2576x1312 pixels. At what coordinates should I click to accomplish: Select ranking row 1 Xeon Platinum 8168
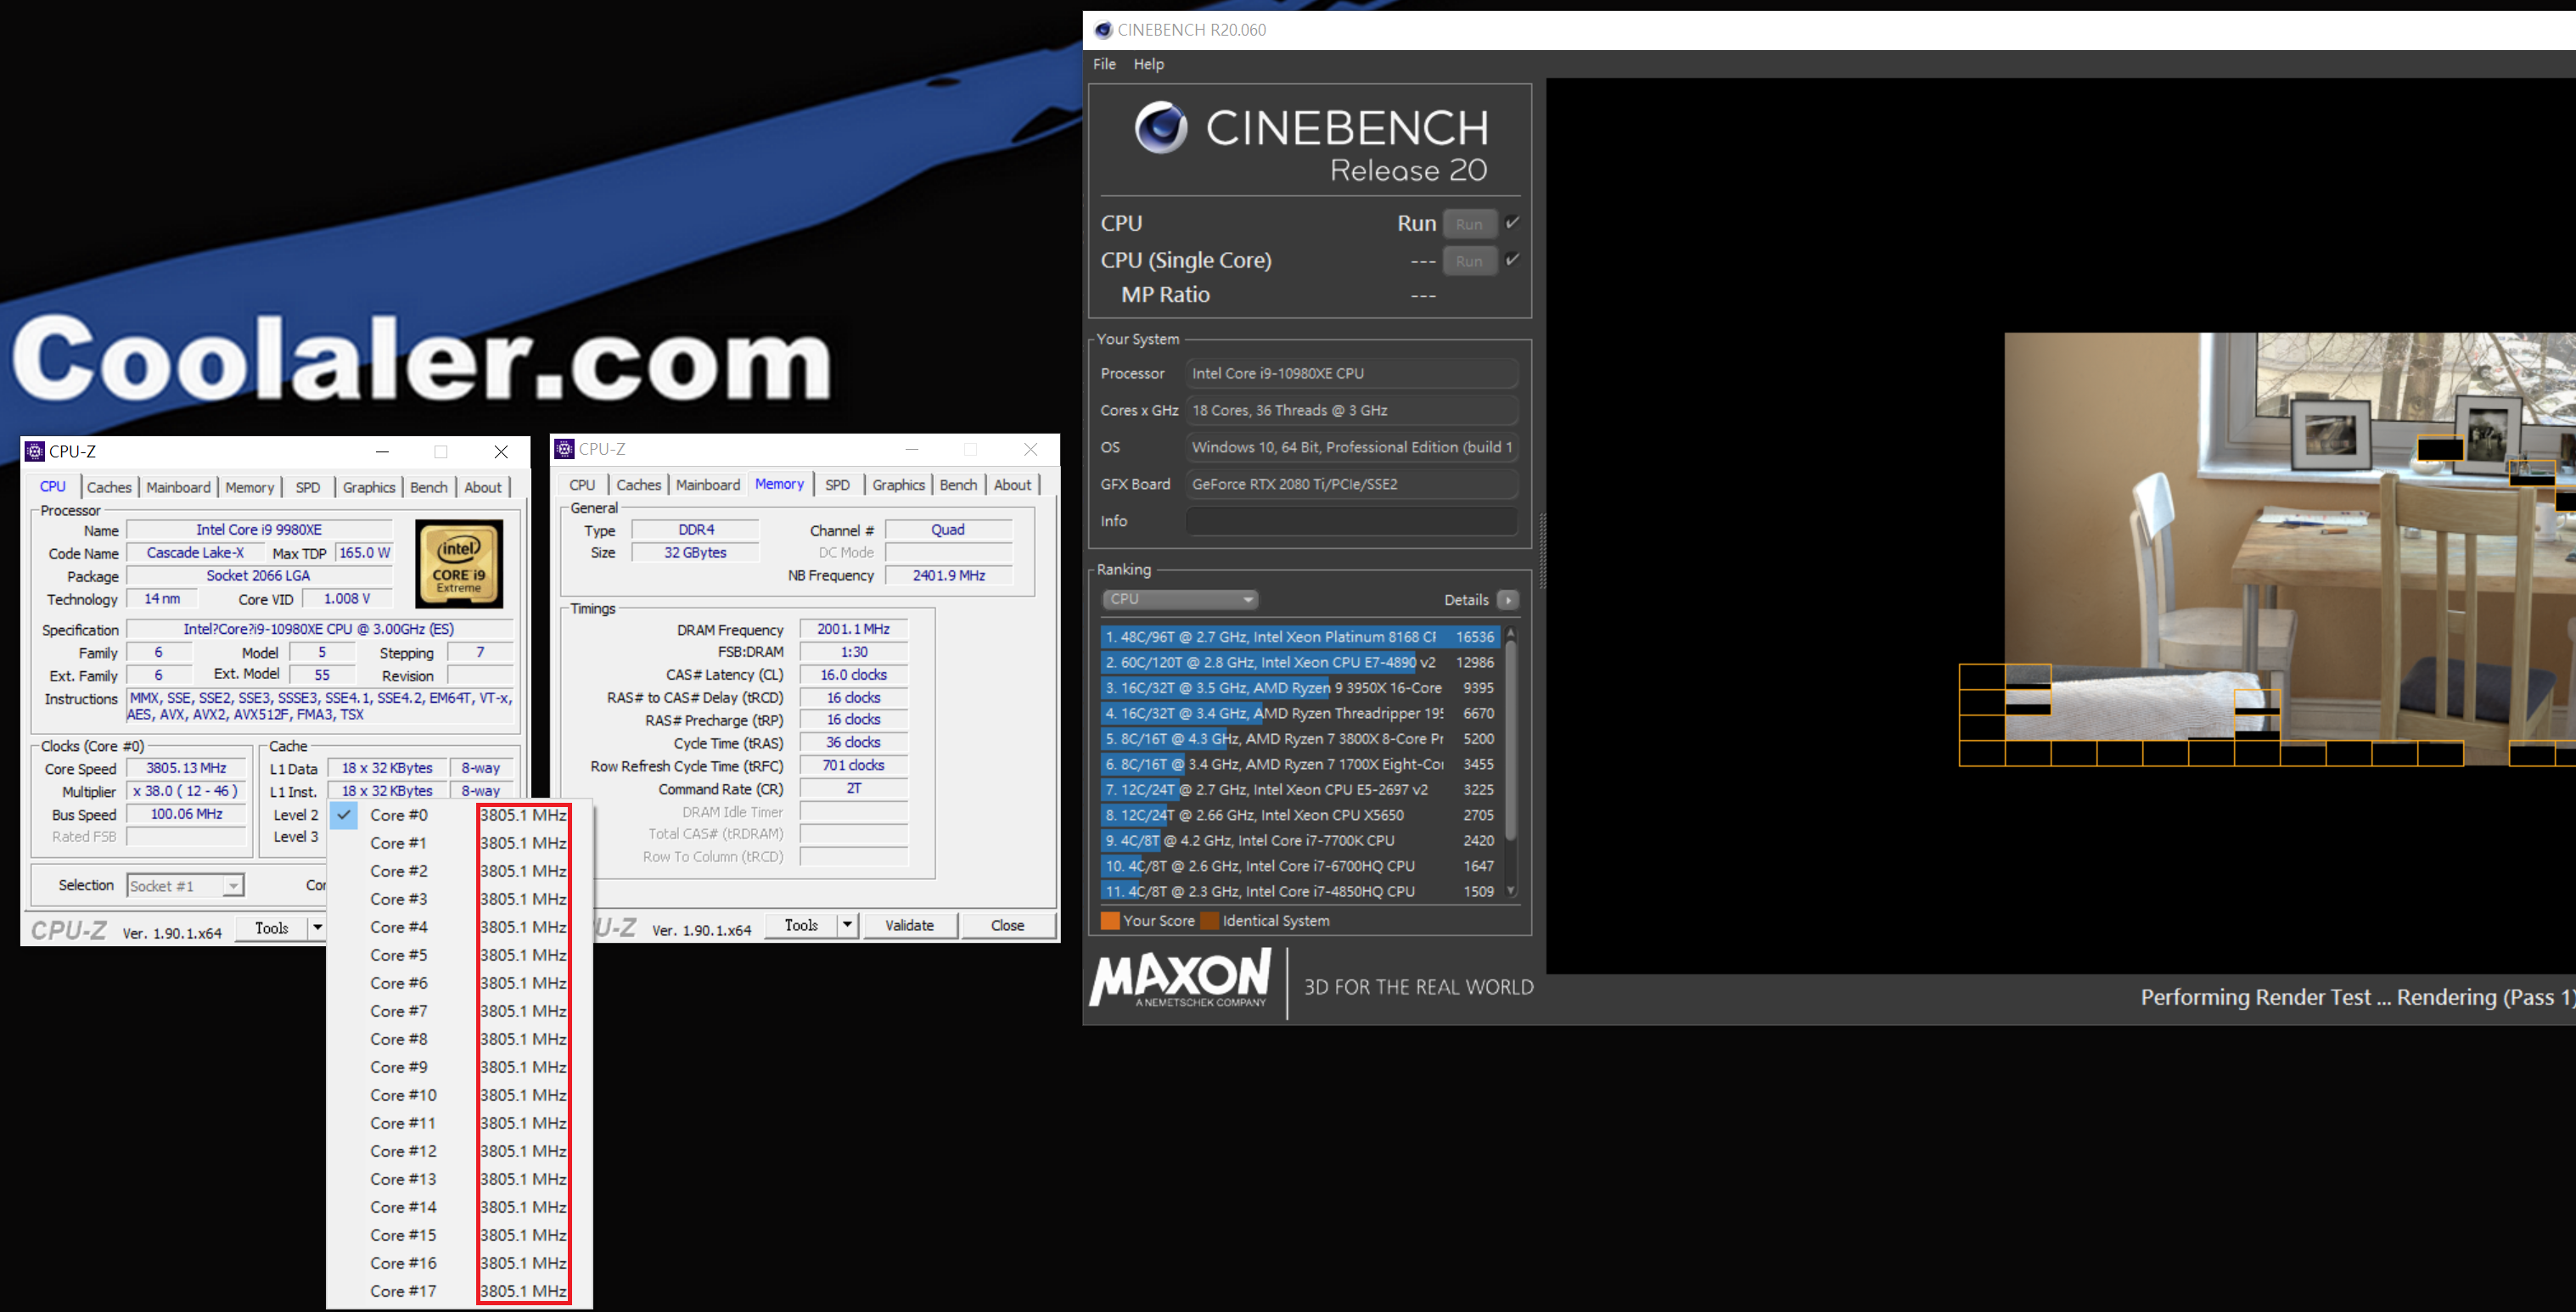[1299, 637]
